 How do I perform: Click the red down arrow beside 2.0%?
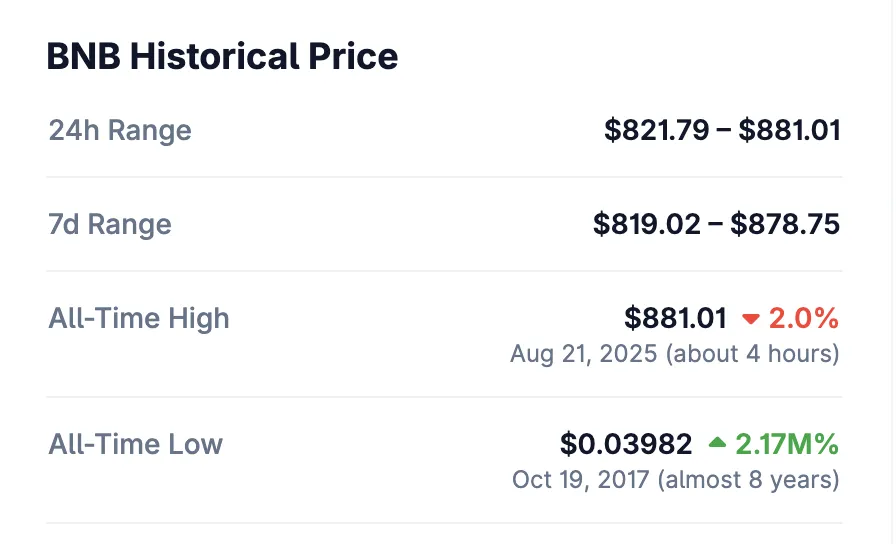[x=751, y=320]
